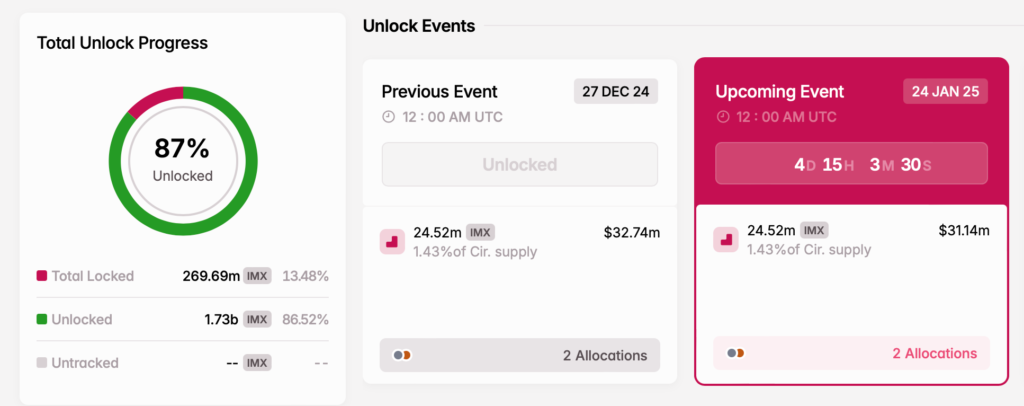Click the grayed-out Unlocked button

point(520,164)
